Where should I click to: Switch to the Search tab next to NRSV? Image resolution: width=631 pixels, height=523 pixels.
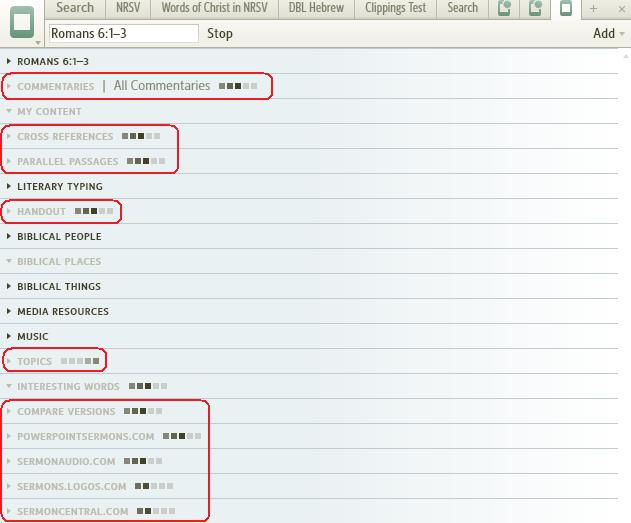click(75, 8)
